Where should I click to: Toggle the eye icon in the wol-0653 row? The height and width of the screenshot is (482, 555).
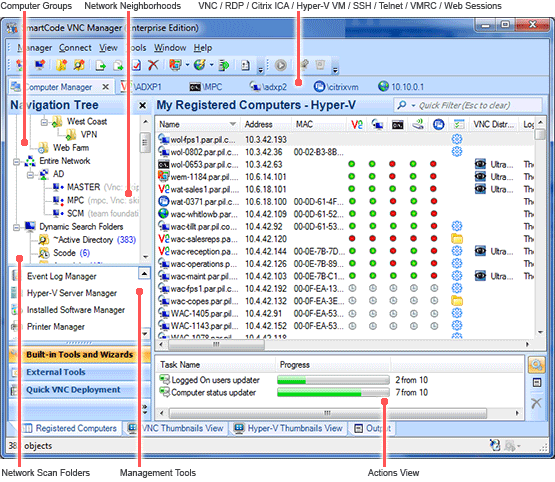pos(480,164)
